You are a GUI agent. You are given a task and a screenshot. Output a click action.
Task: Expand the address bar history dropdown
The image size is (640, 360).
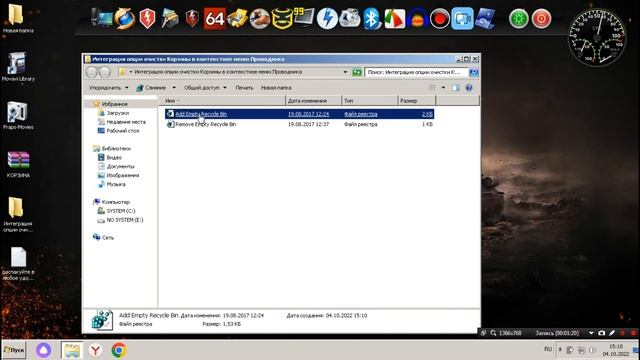pos(345,72)
